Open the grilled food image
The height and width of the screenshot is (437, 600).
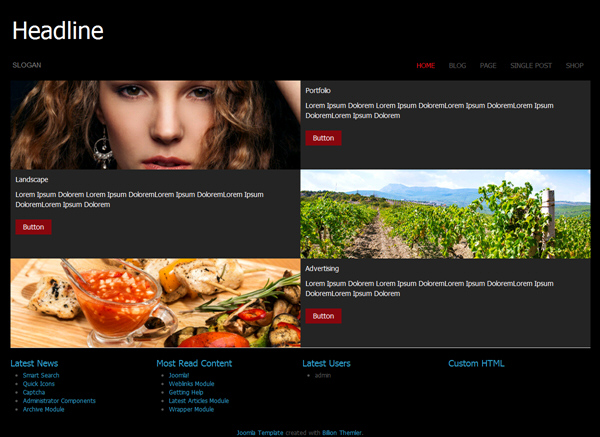pos(155,303)
